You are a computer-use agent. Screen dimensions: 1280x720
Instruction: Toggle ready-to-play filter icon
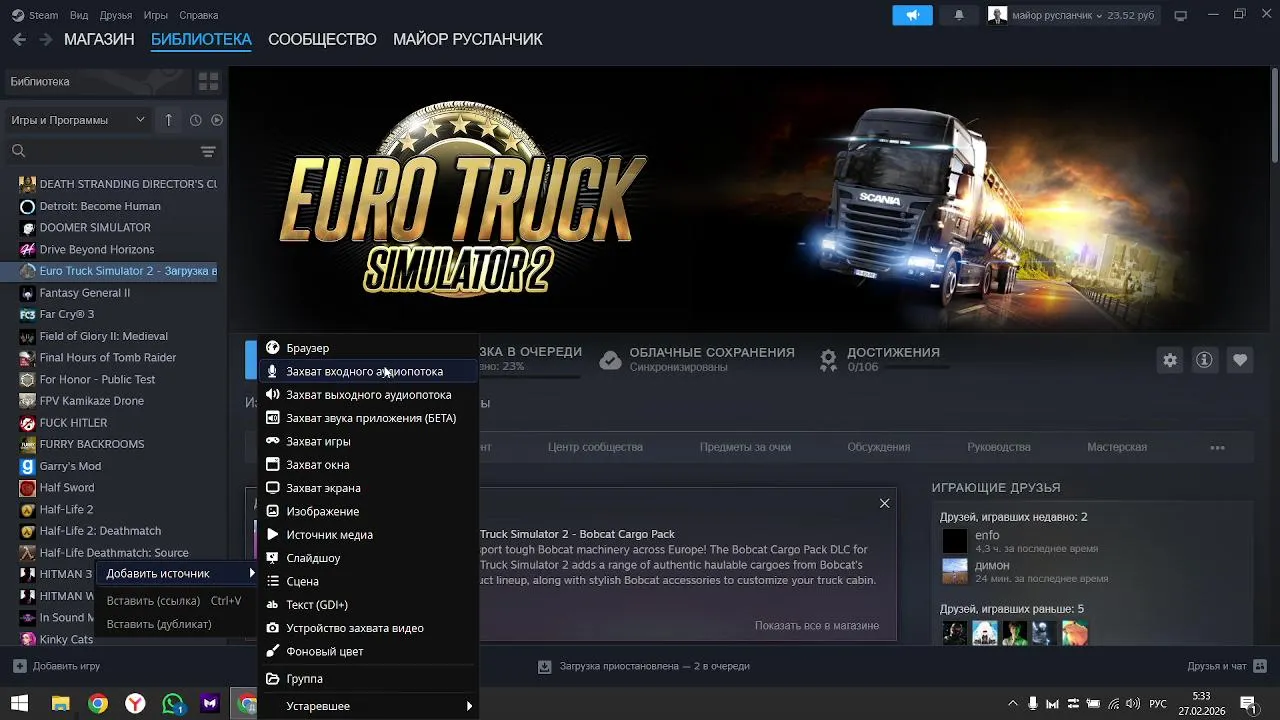pyautogui.click(x=216, y=120)
